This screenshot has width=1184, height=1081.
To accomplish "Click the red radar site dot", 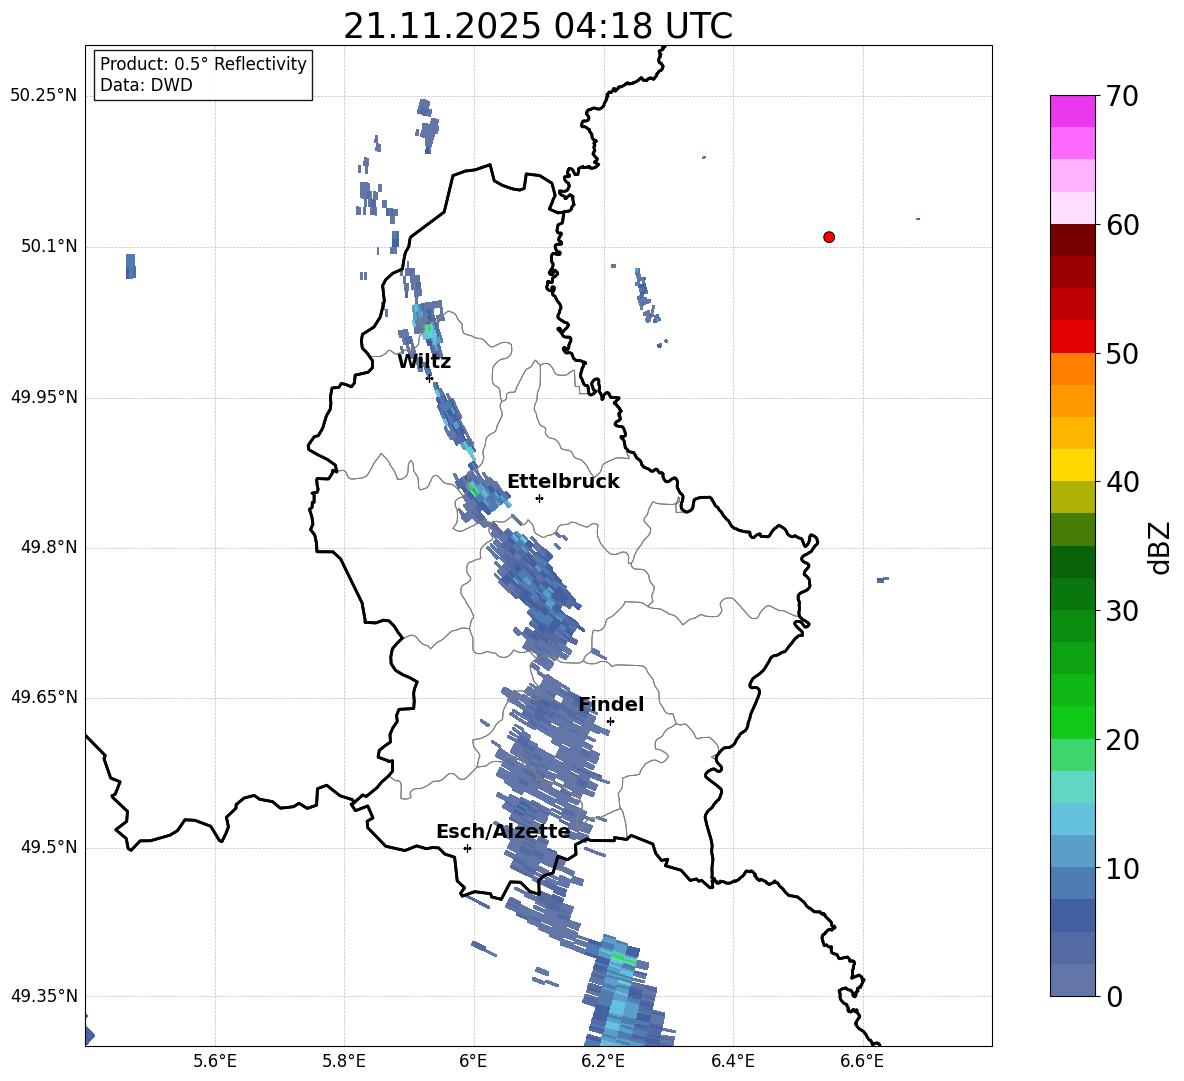I will point(829,237).
